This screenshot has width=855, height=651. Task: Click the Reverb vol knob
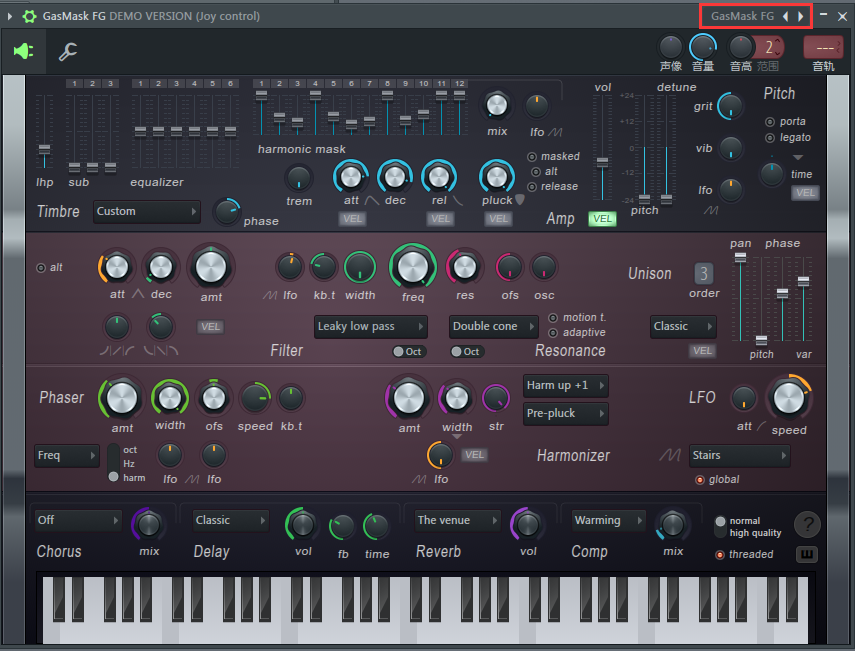[x=527, y=525]
